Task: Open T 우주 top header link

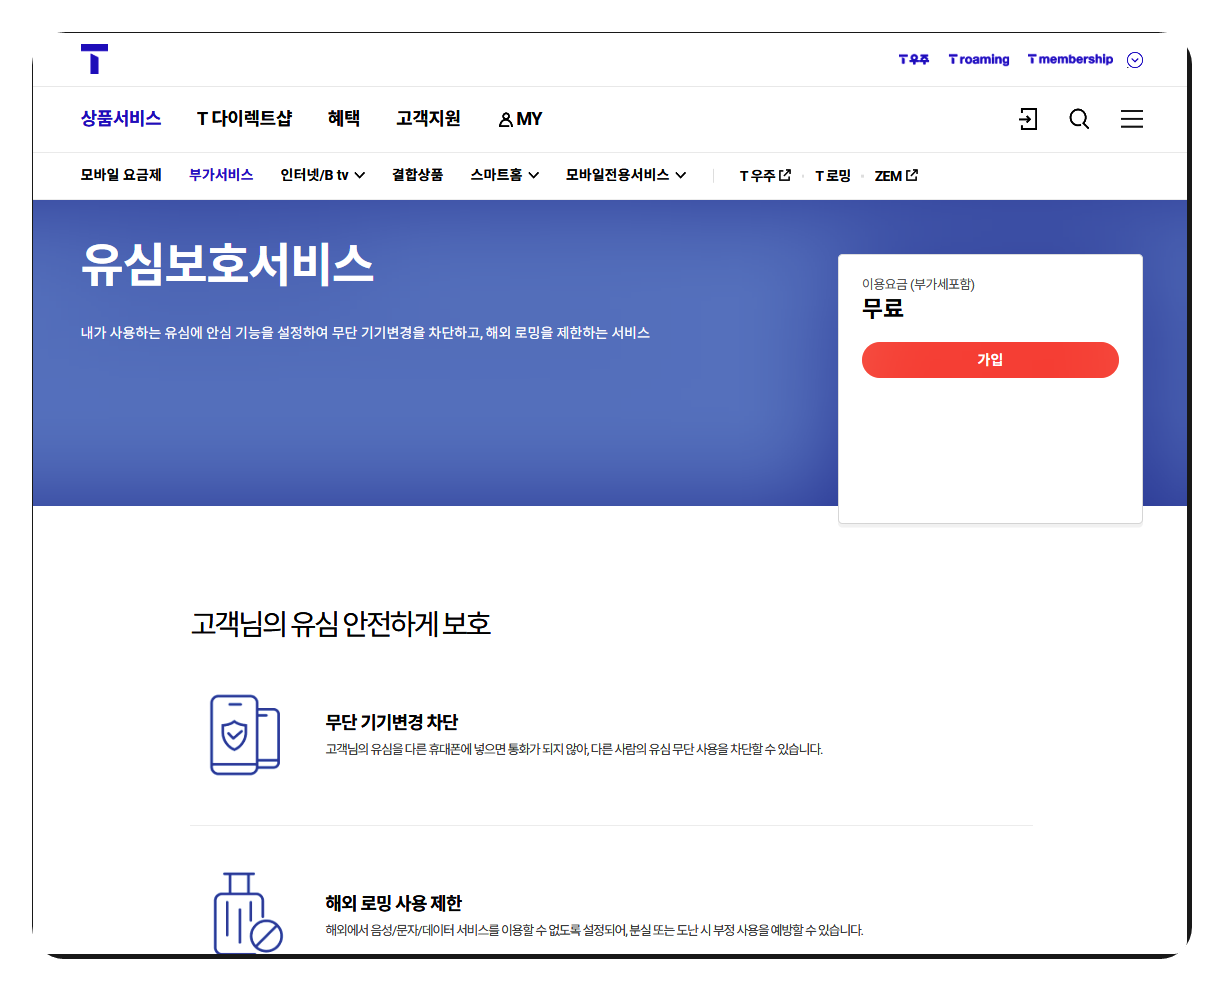Action: 914,60
